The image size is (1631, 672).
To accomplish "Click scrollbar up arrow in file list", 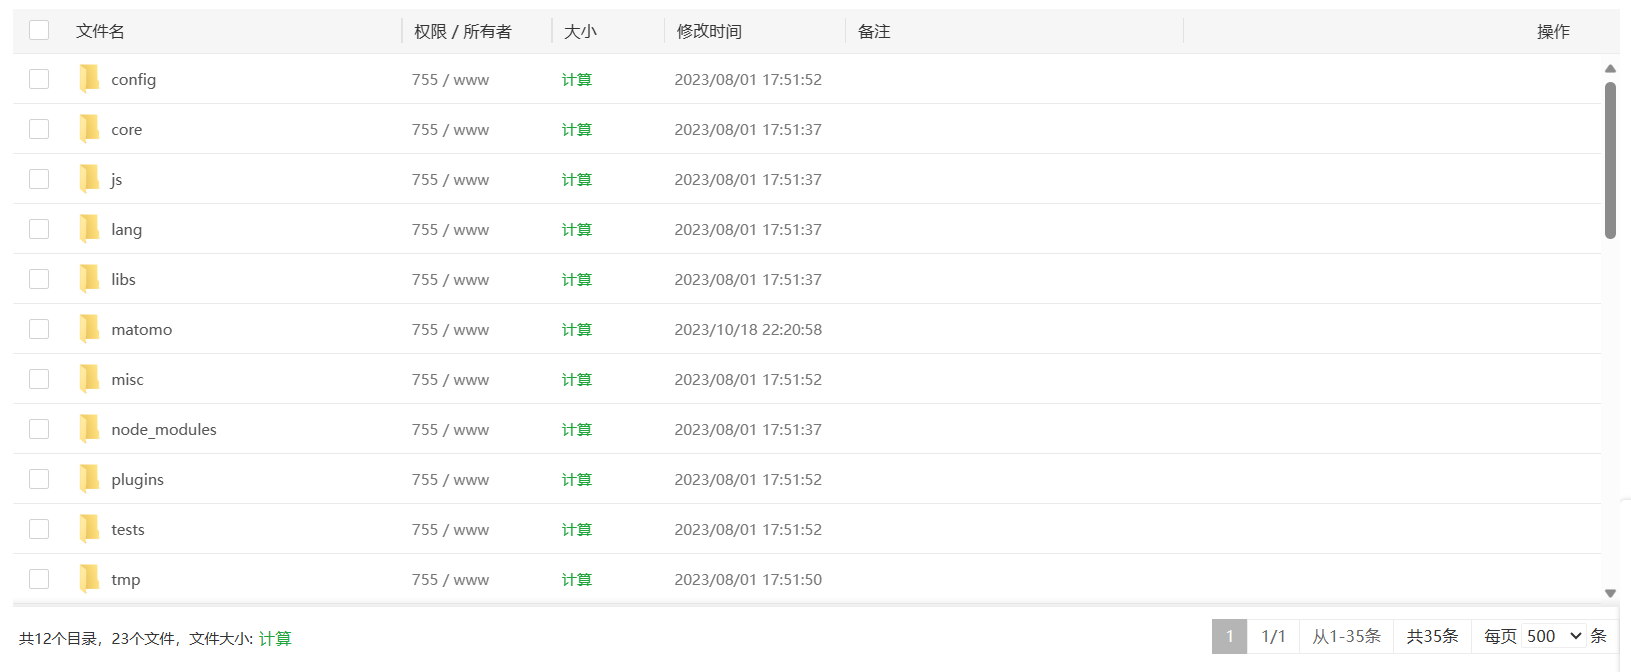I will click(x=1610, y=69).
